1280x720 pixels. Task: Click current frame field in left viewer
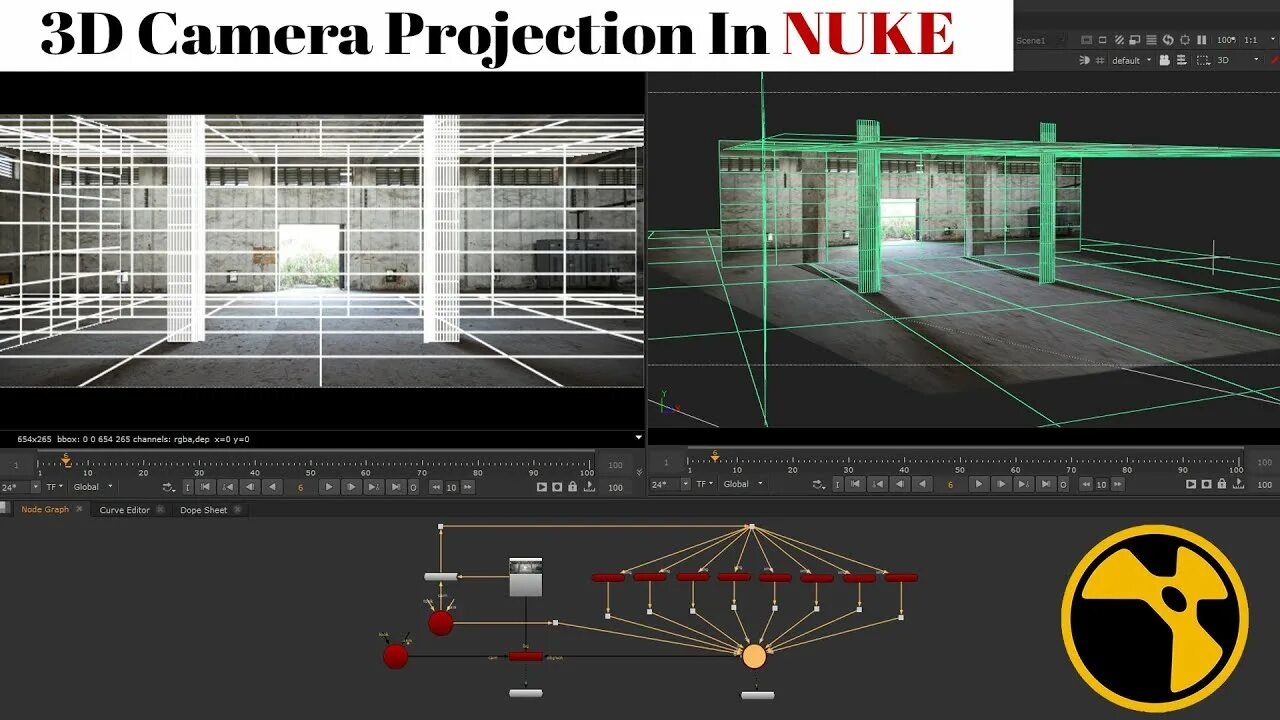tap(300, 487)
